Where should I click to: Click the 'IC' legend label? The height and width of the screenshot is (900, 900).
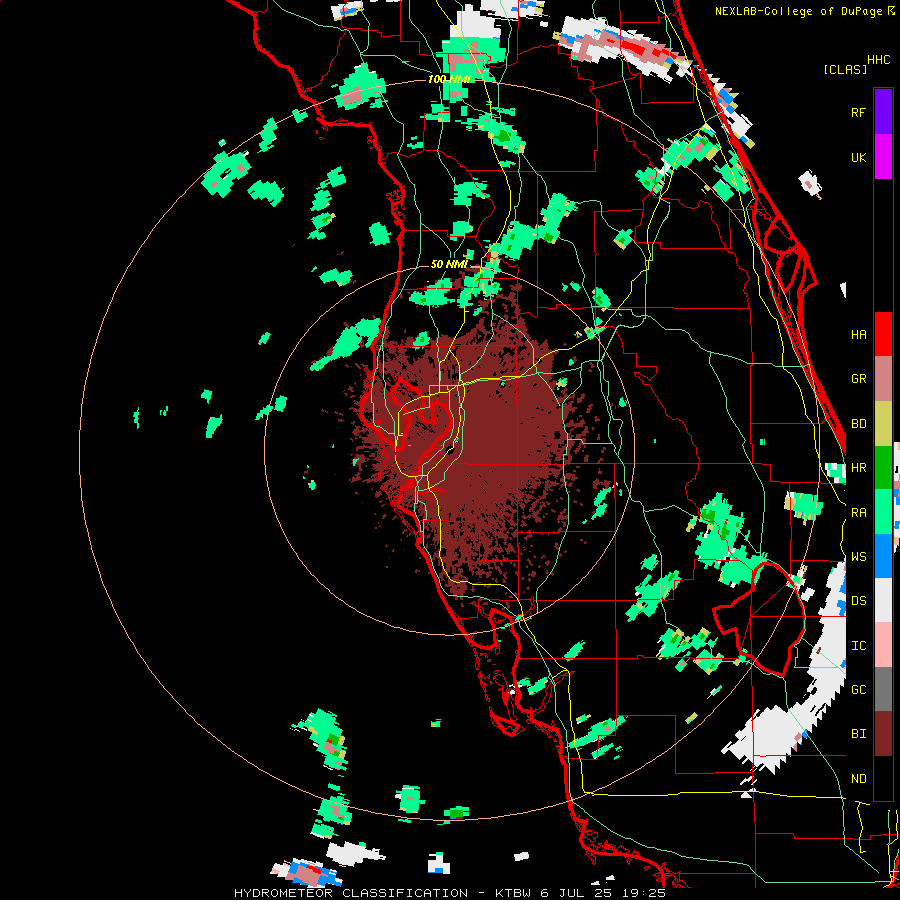pos(858,645)
